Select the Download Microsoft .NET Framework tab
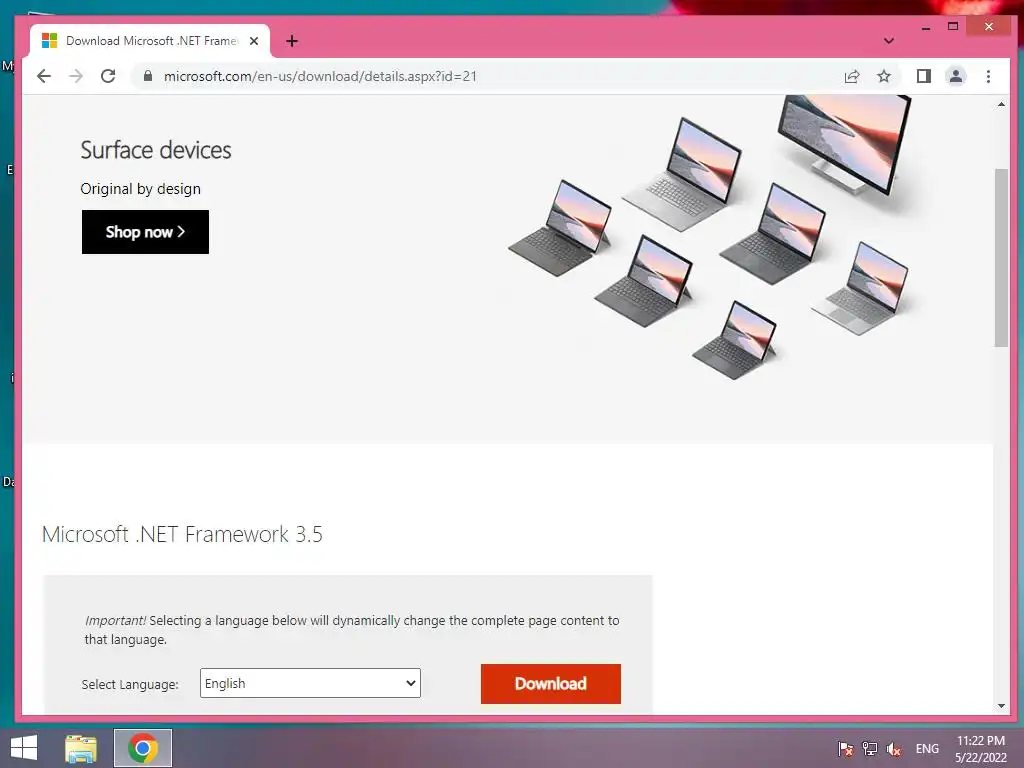The width and height of the screenshot is (1024, 768). tap(150, 41)
